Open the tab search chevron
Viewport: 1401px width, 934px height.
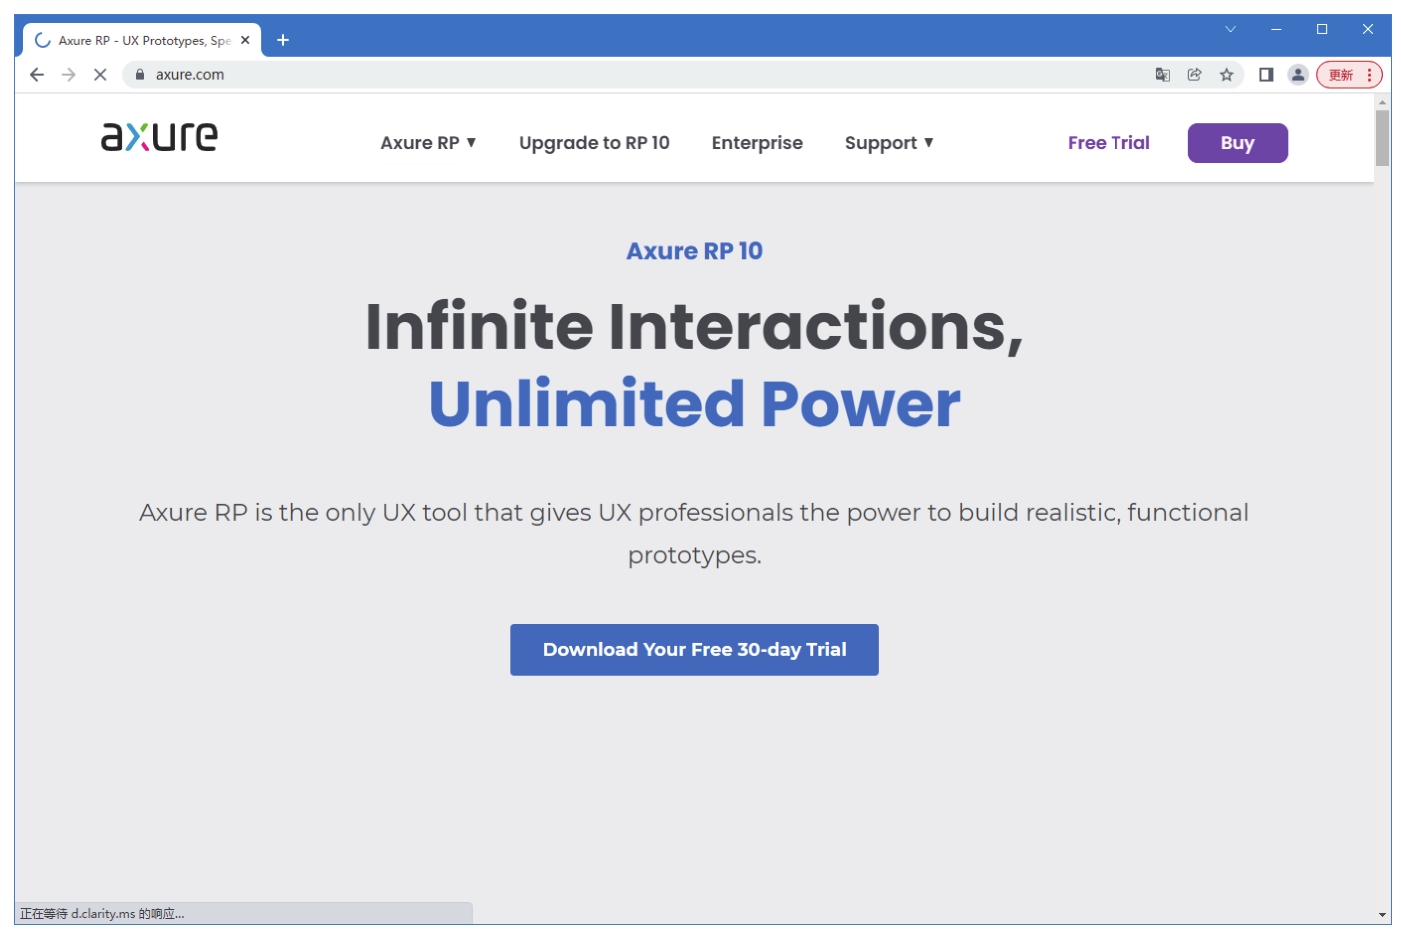(1230, 29)
